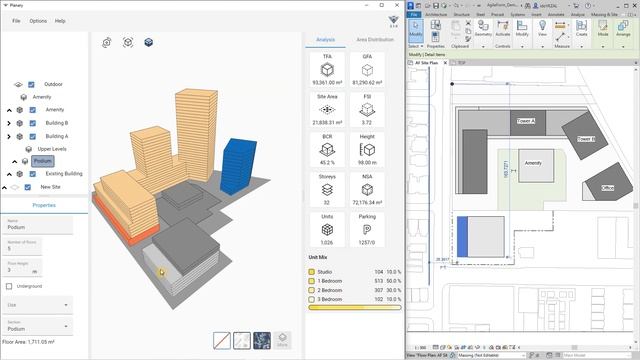Open the Section dropdown showing Podium

(x=38, y=326)
